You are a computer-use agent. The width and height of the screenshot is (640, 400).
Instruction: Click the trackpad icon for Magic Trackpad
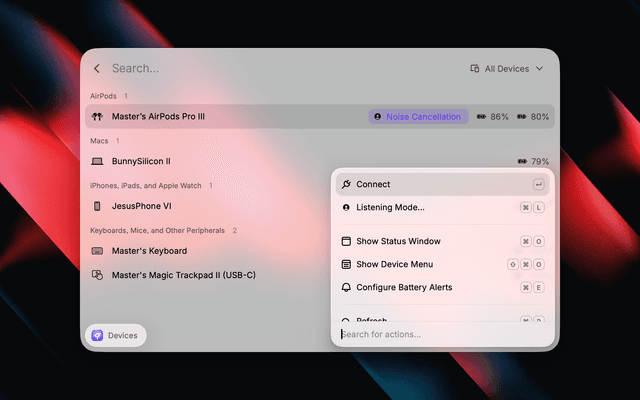click(x=97, y=275)
